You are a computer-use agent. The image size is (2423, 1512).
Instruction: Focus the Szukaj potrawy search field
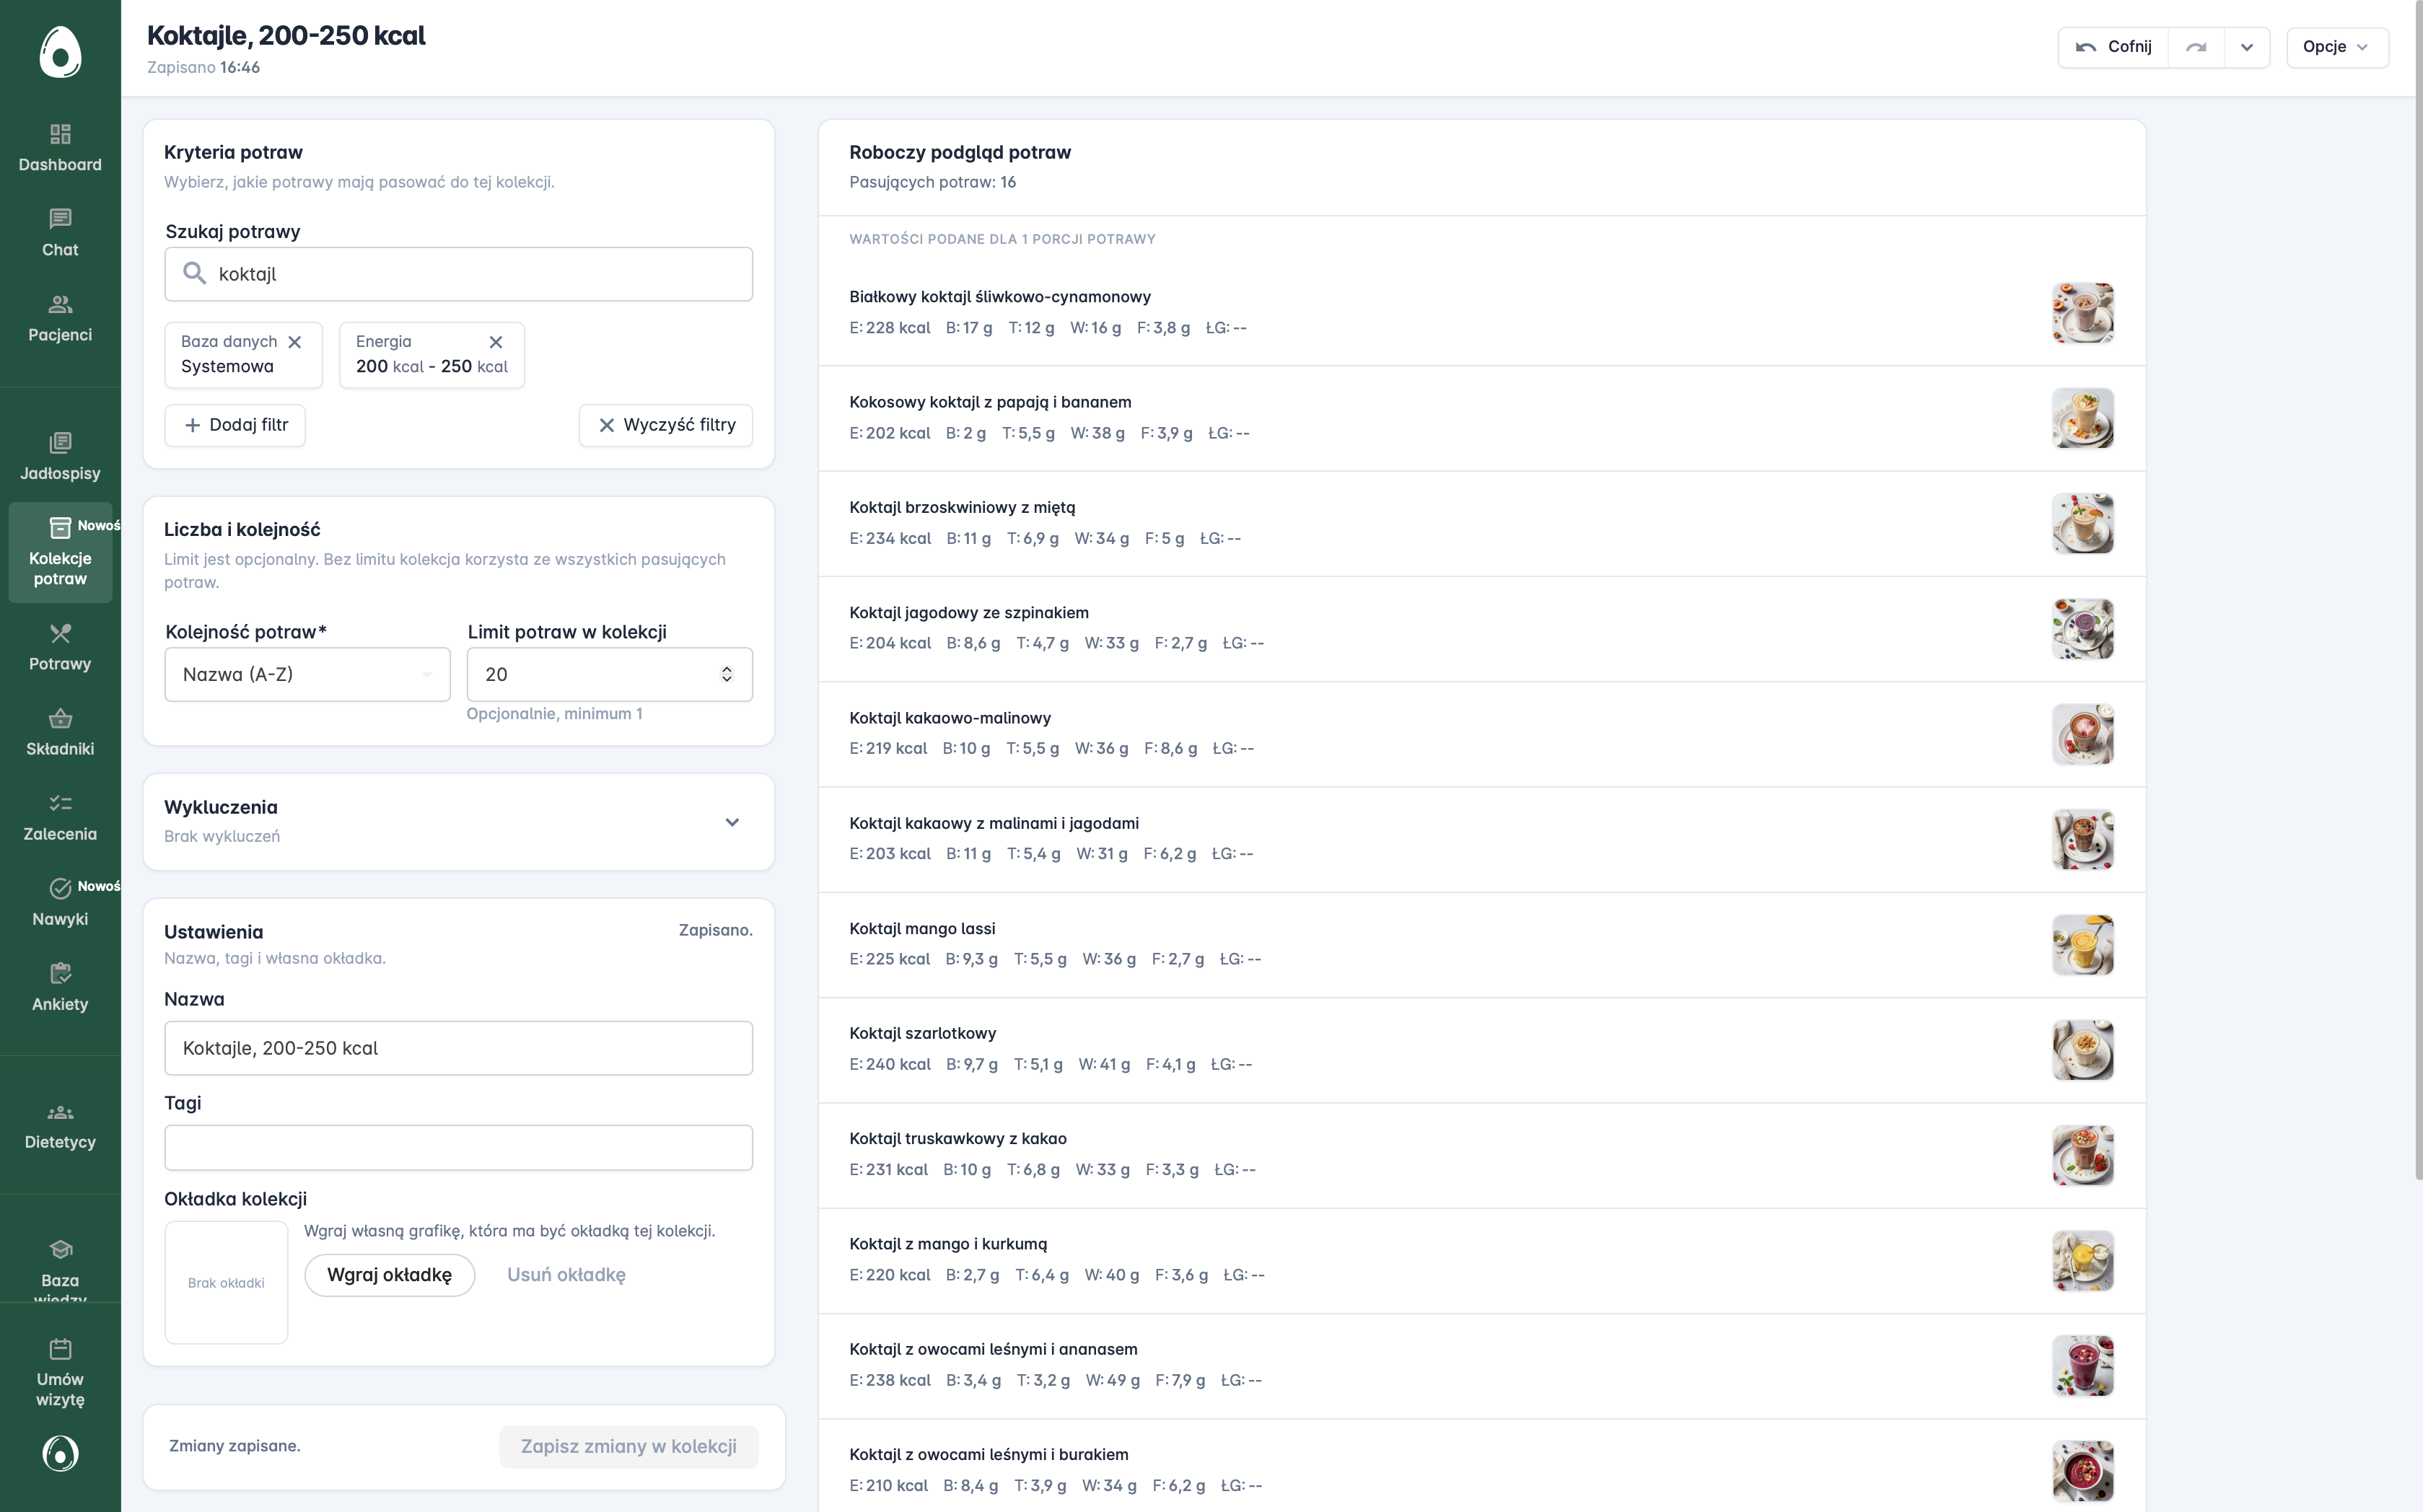click(x=458, y=274)
